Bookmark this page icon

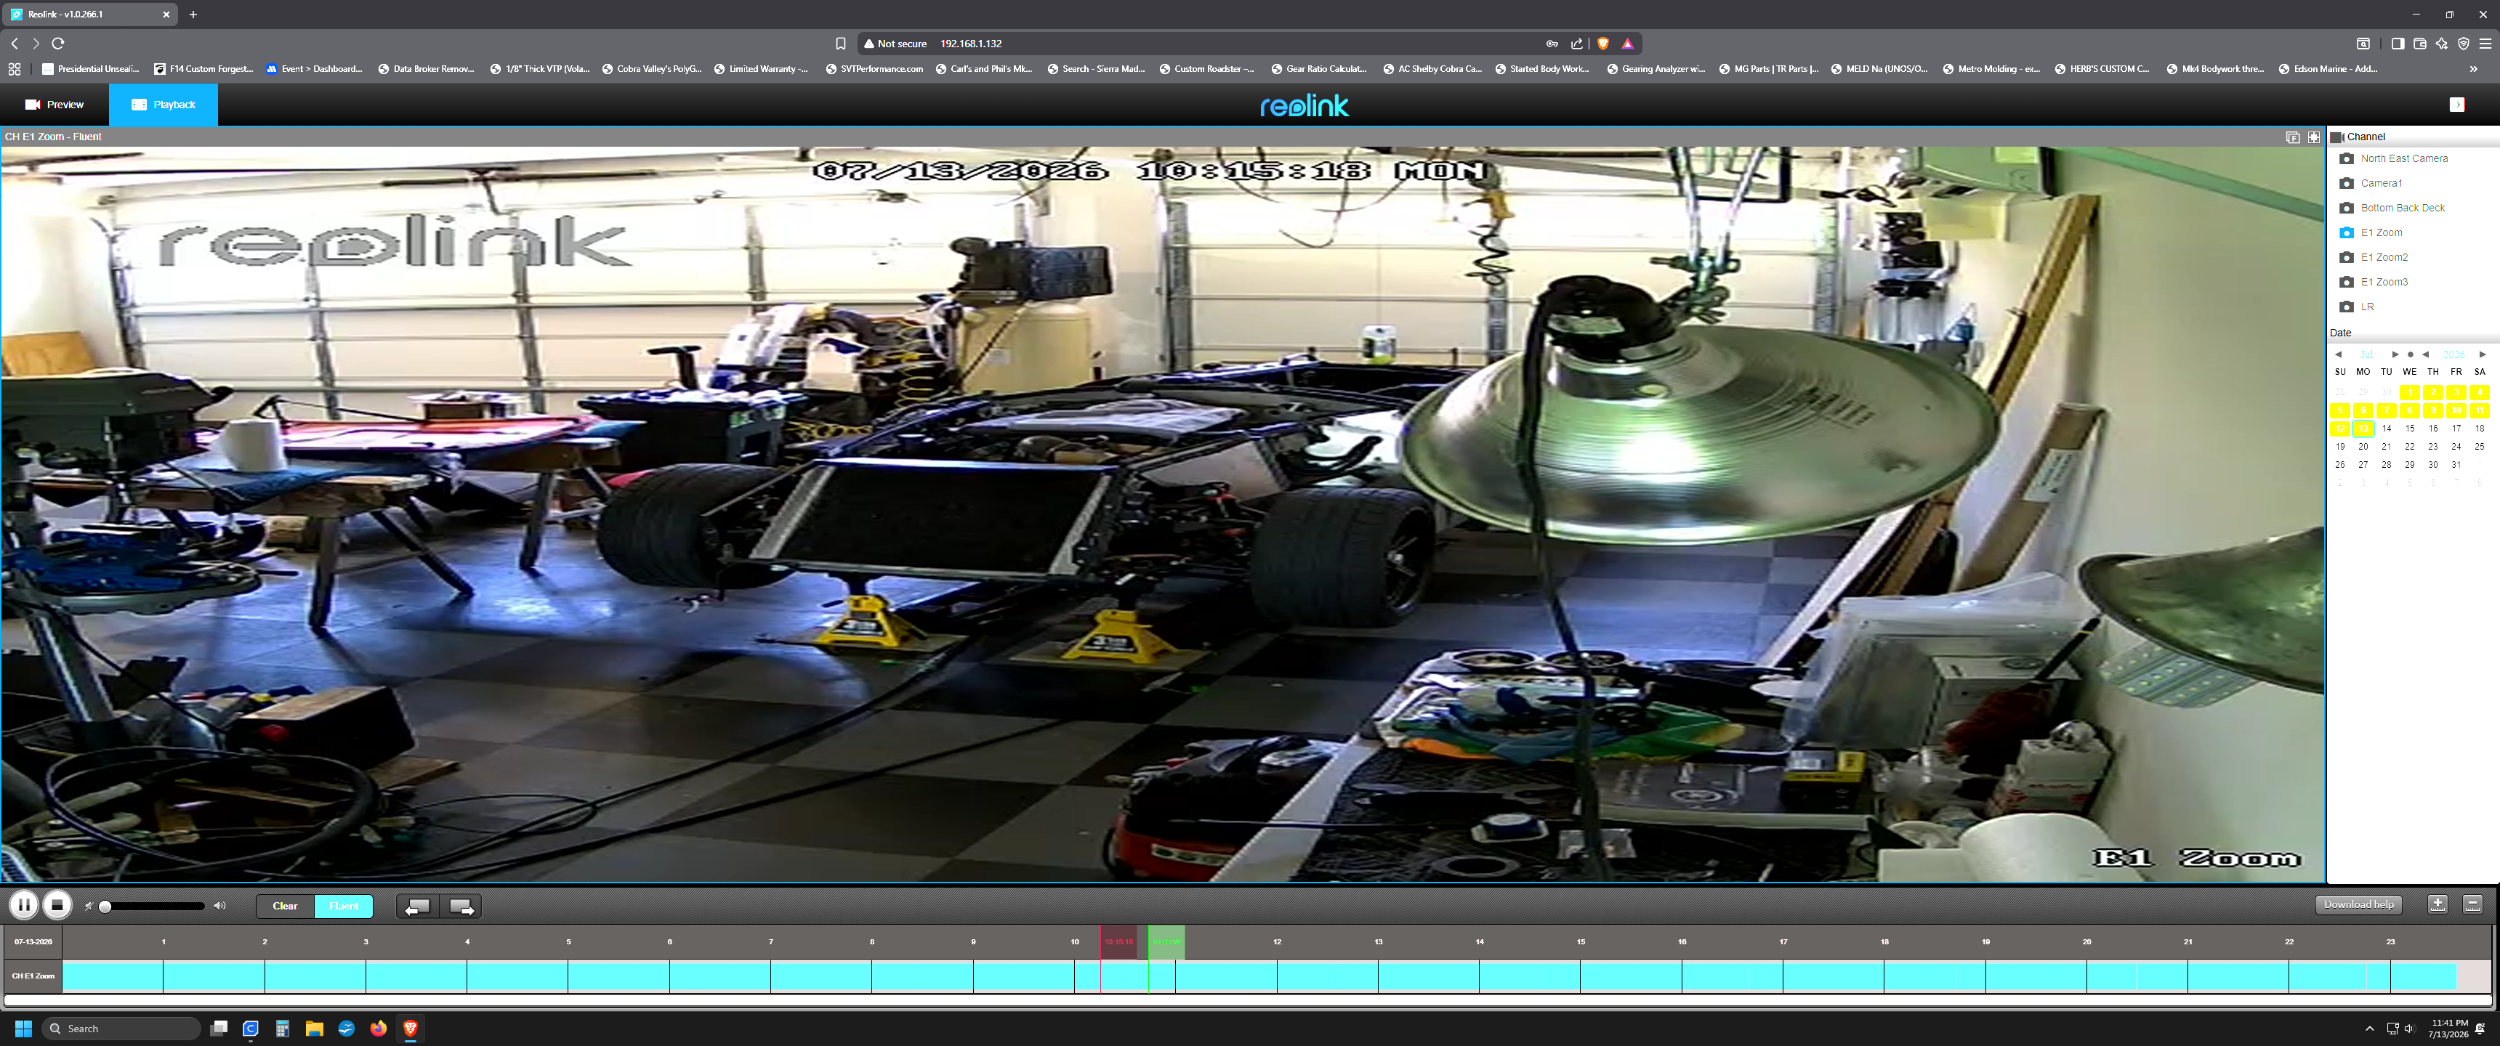(x=840, y=43)
